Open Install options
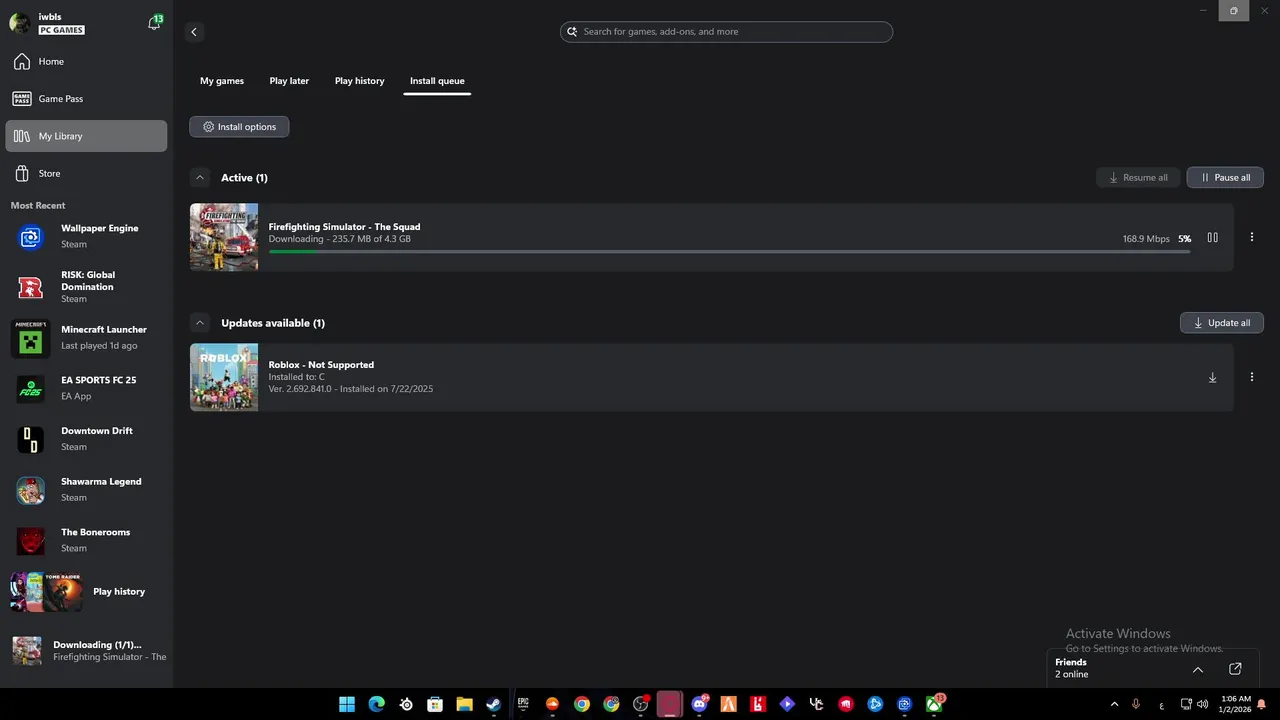The image size is (1280, 720). 239,127
